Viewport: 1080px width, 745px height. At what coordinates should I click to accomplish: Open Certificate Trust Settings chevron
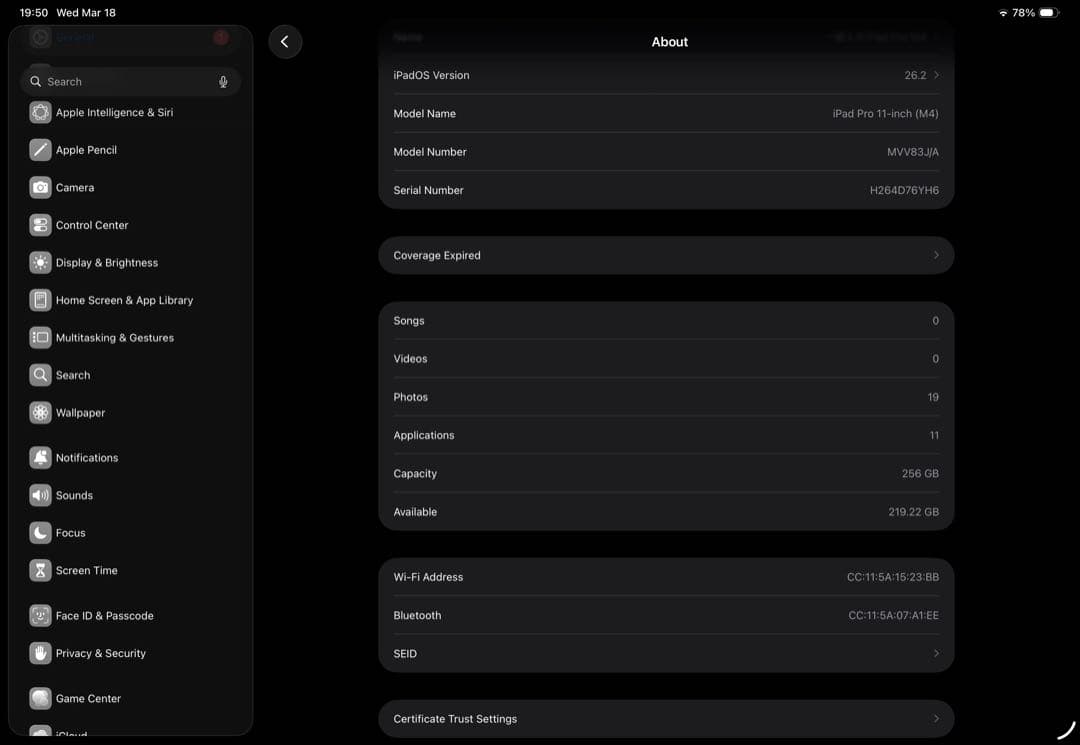coord(936,718)
